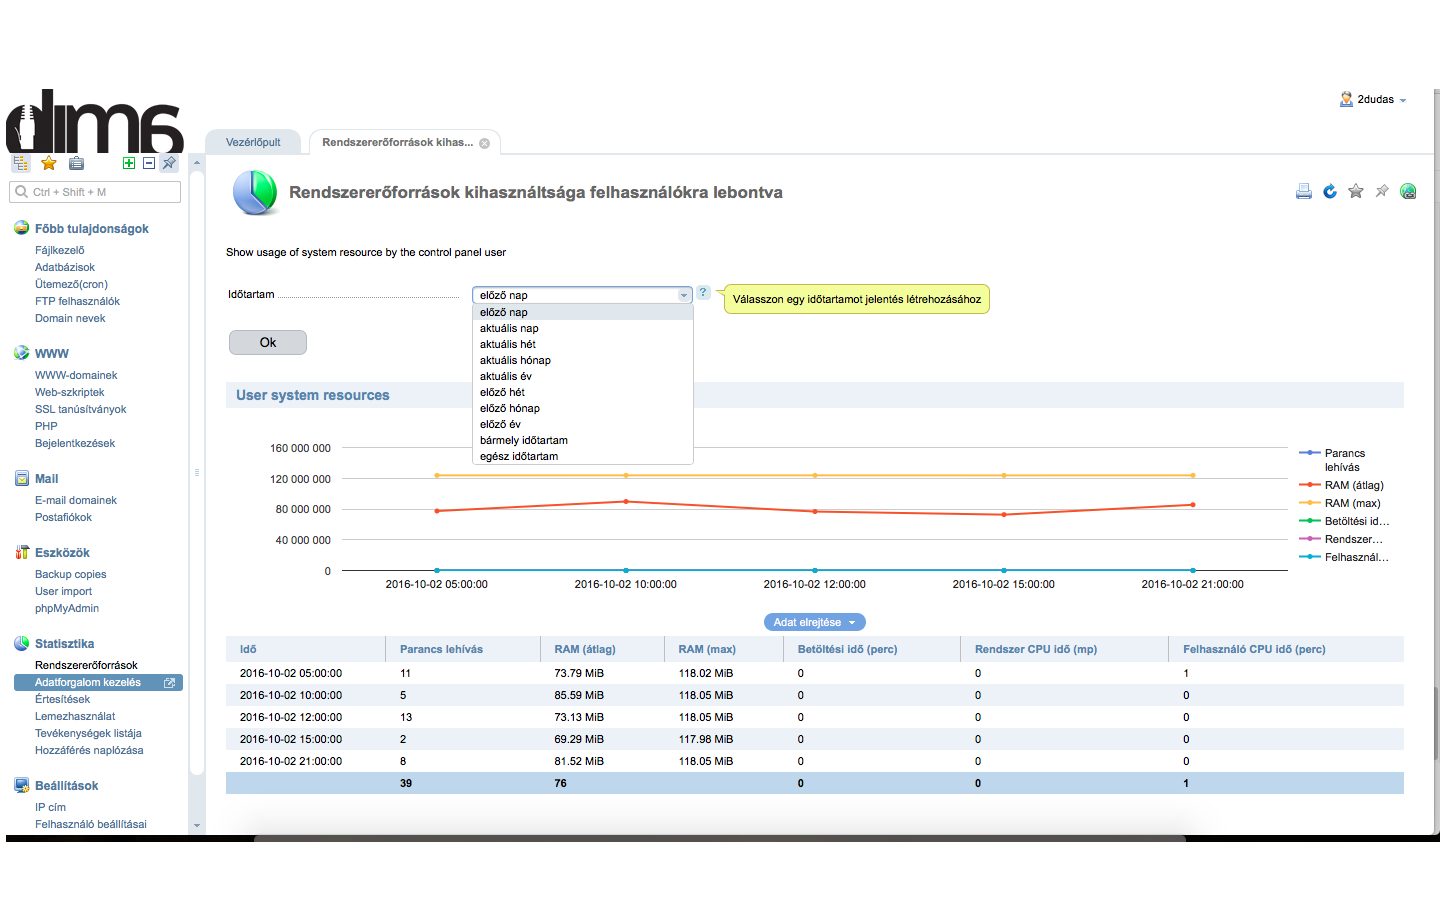
Task: Click the help question mark next to Időtartam
Action: tap(703, 293)
